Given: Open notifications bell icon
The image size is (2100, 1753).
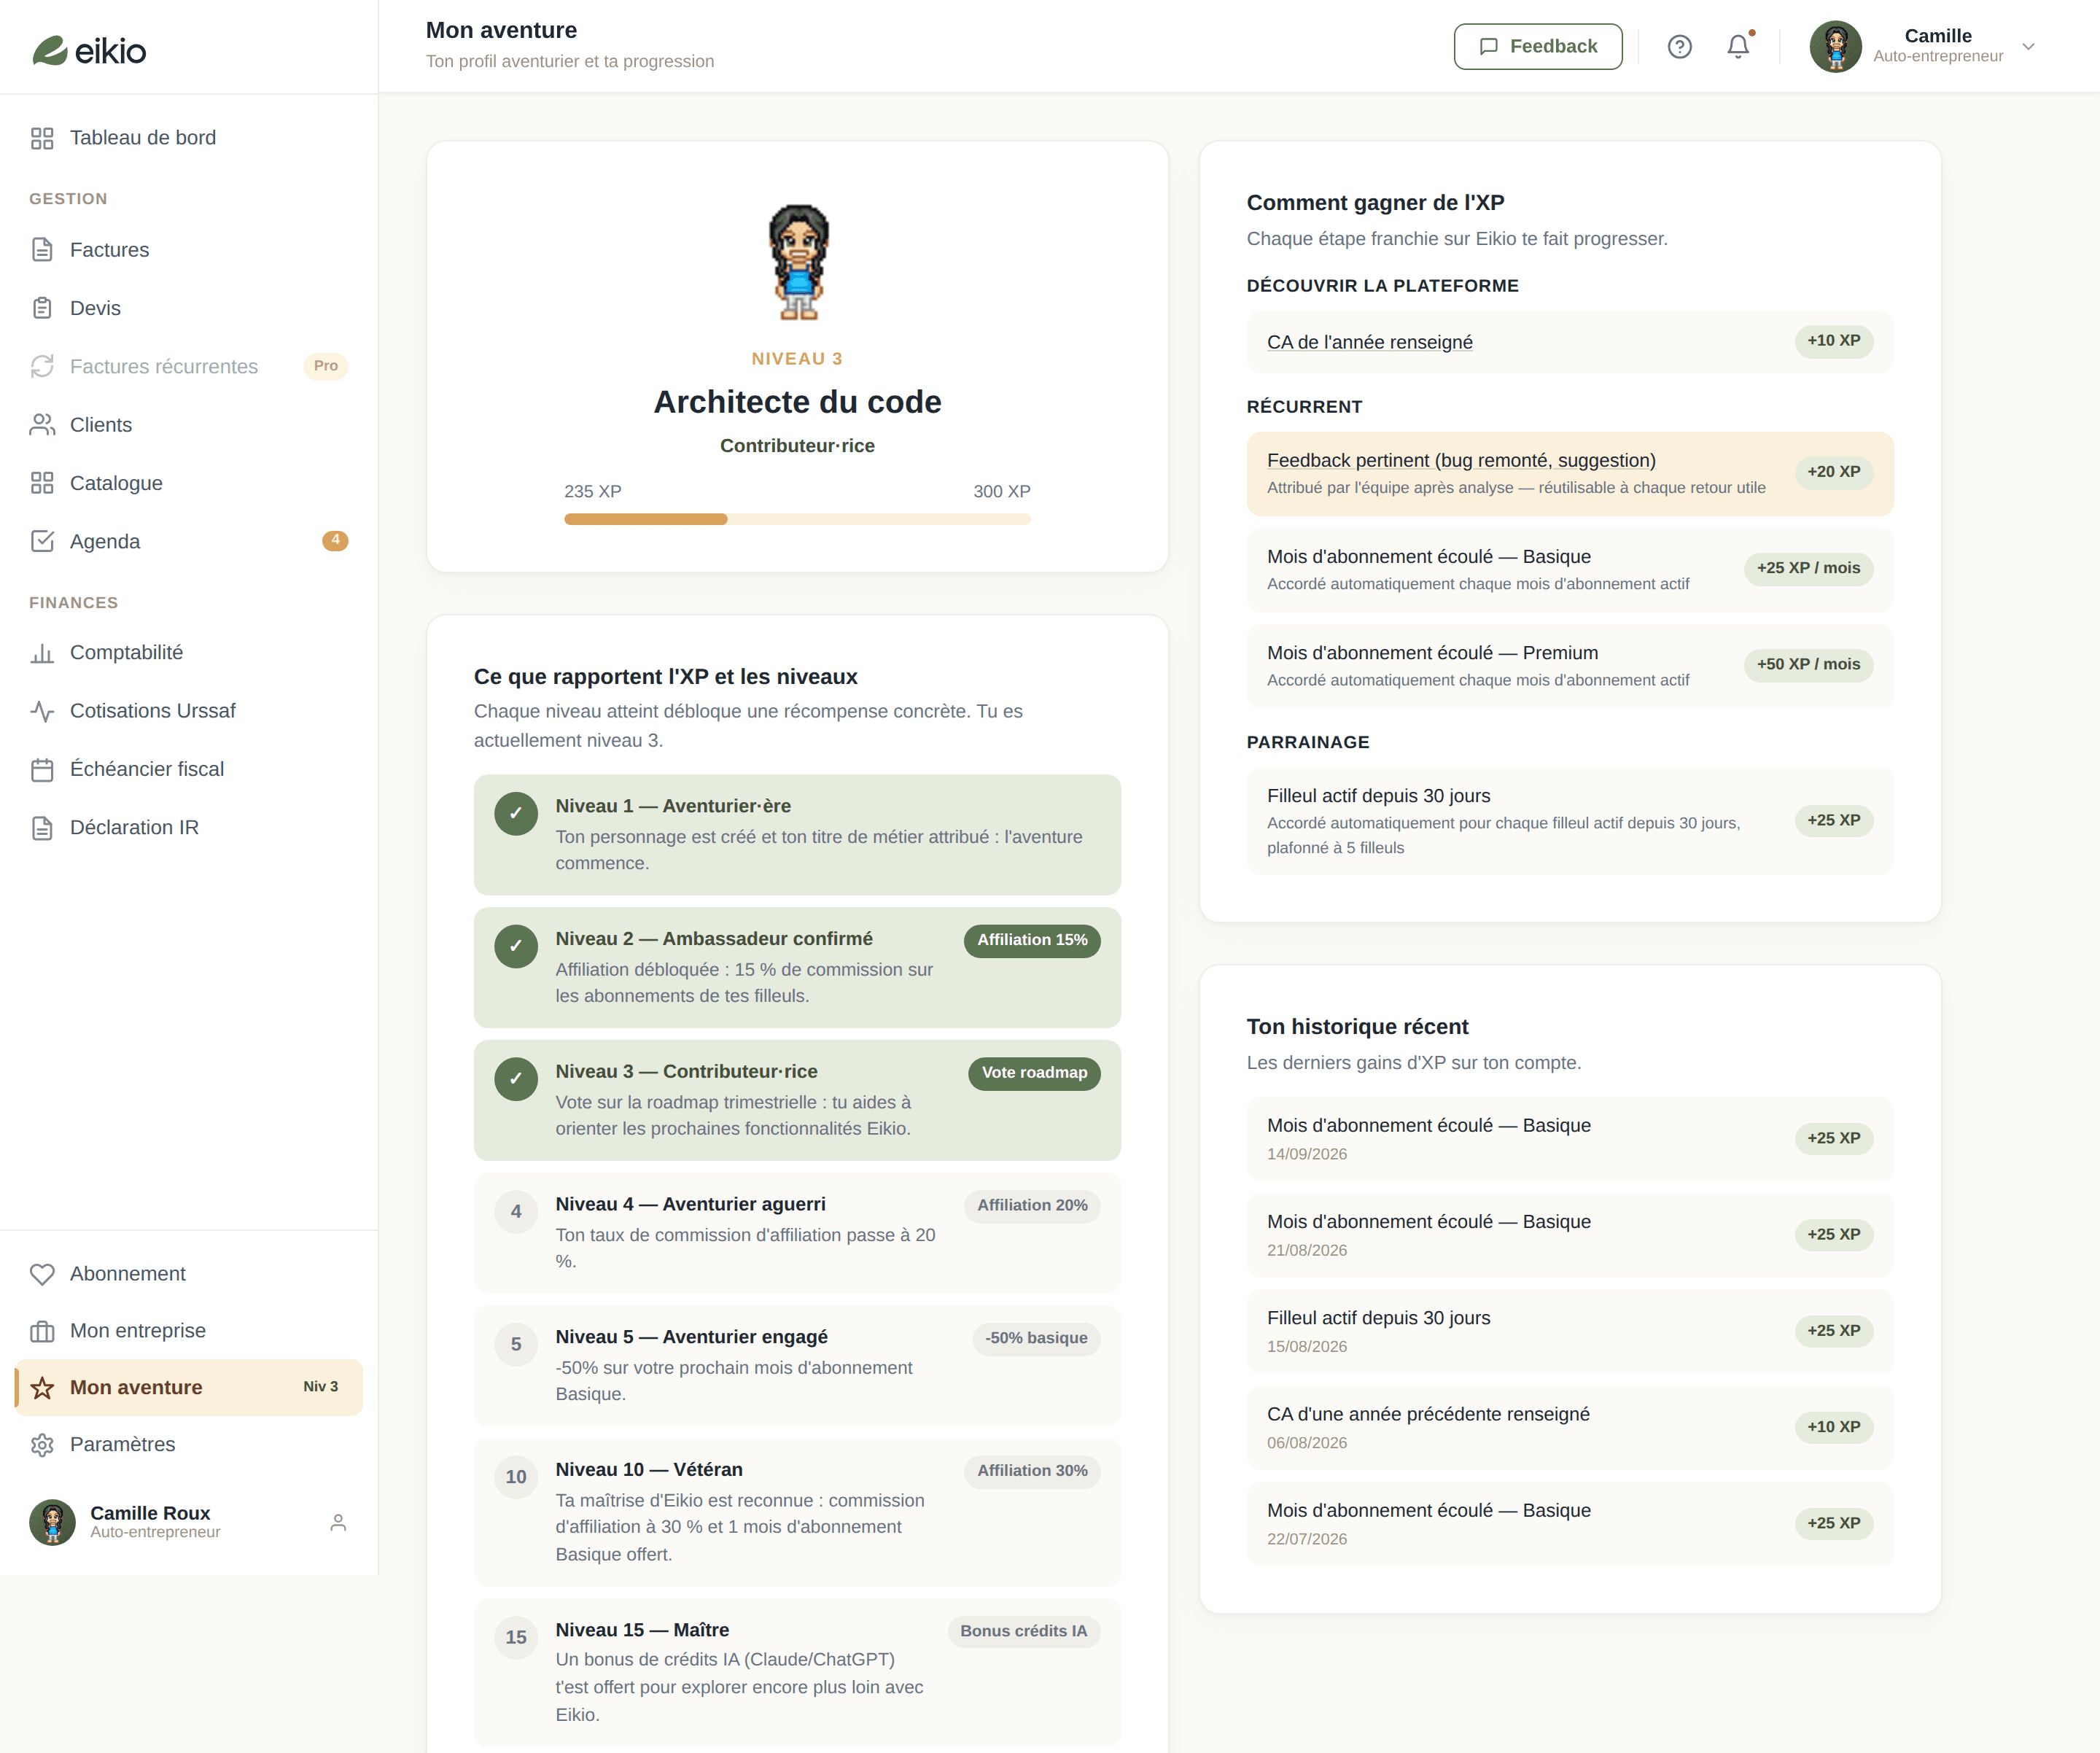Looking at the screenshot, I should 1738,47.
